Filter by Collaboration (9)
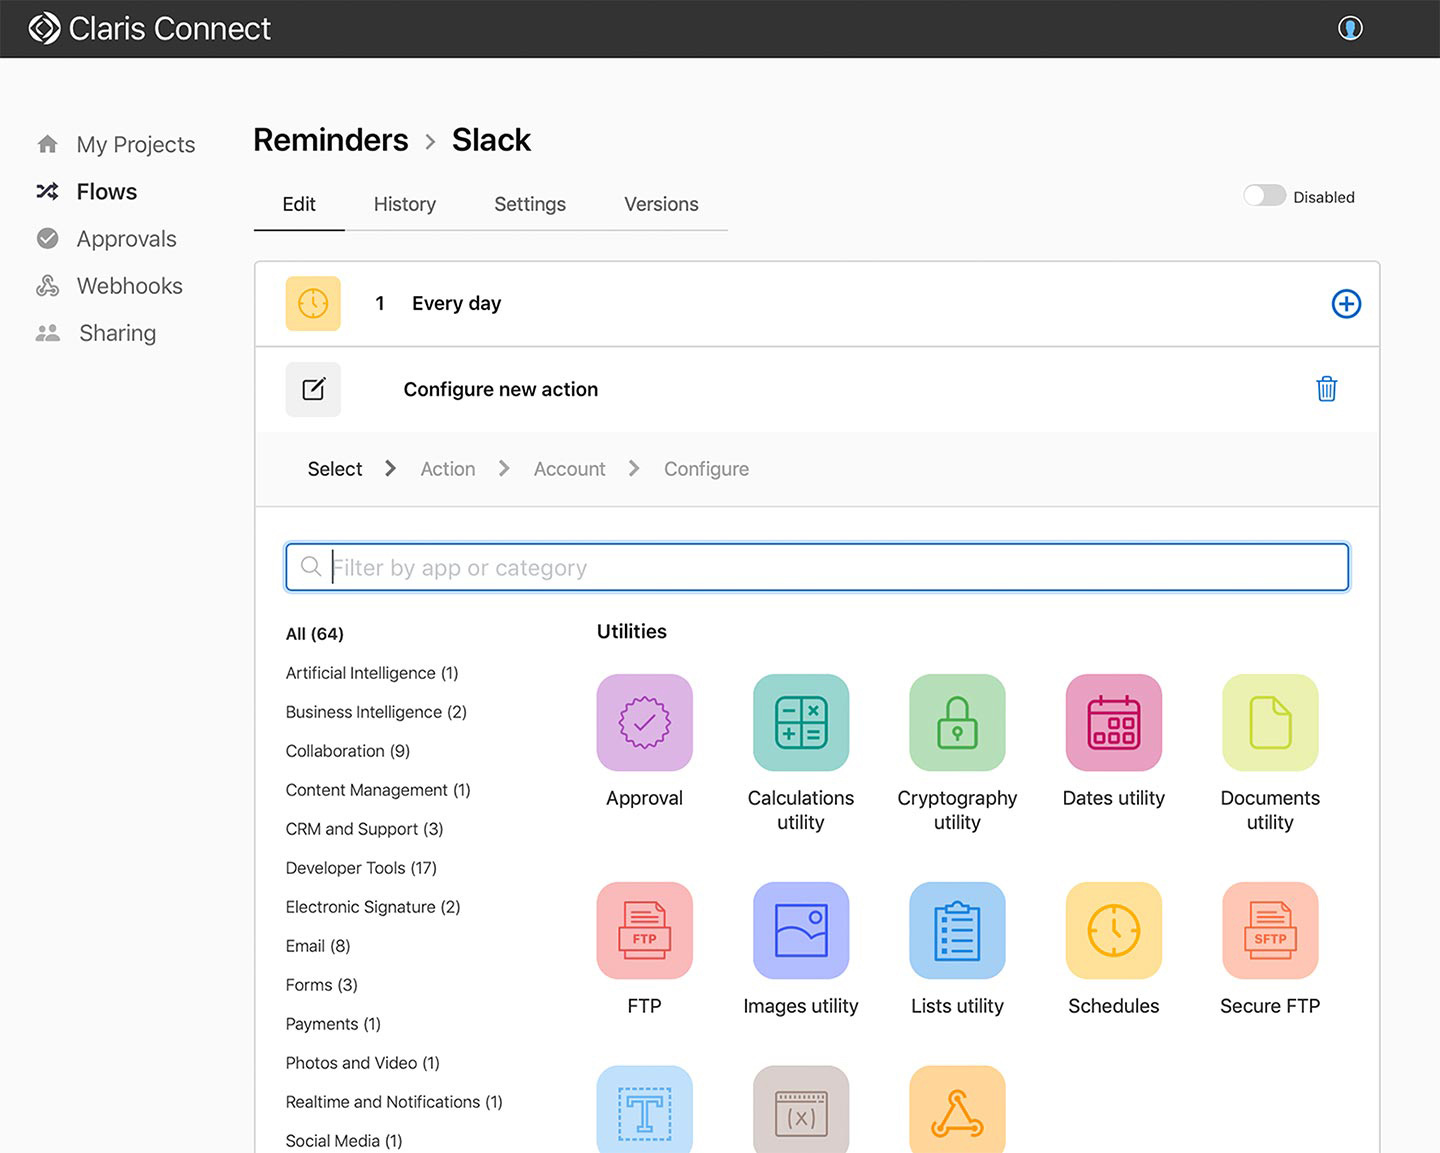Screen dimensions: 1440x1153 (348, 751)
